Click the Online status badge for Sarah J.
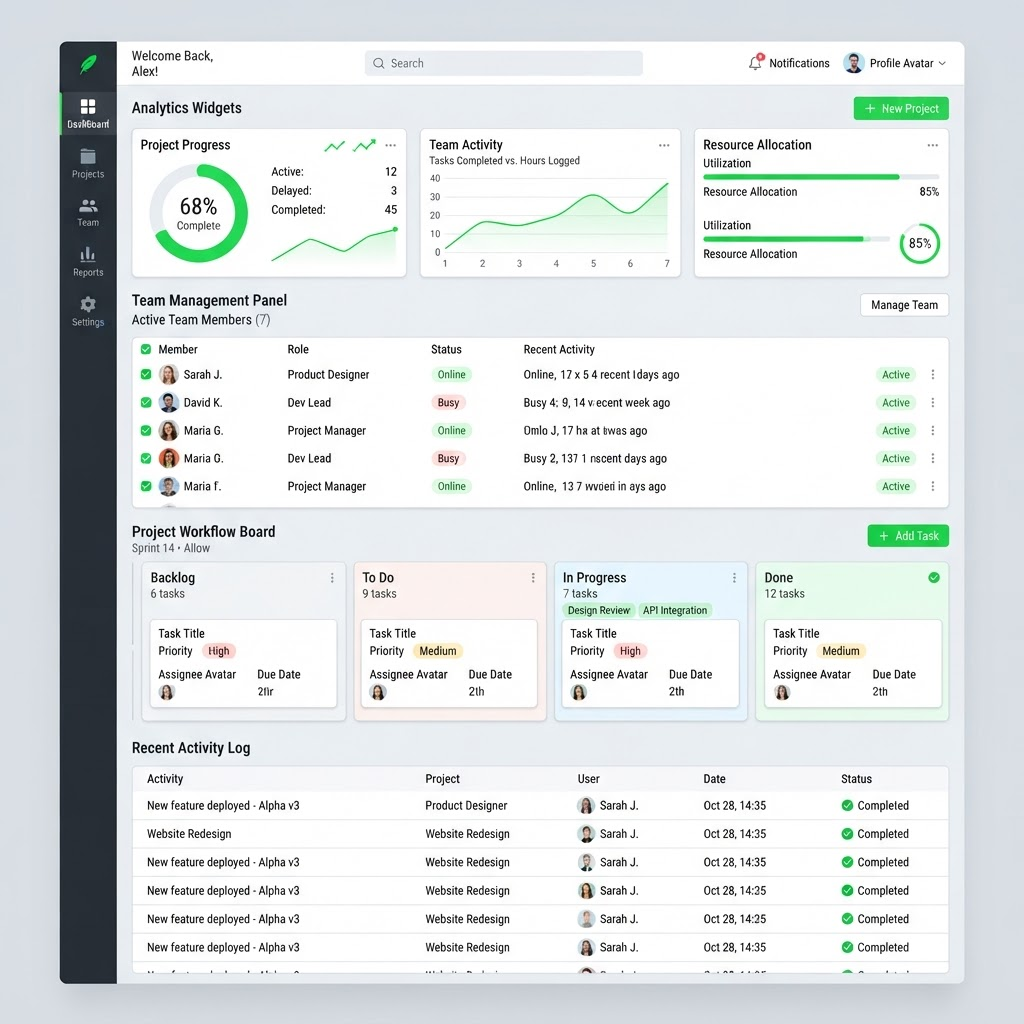This screenshot has height=1024, width=1024. click(x=451, y=374)
